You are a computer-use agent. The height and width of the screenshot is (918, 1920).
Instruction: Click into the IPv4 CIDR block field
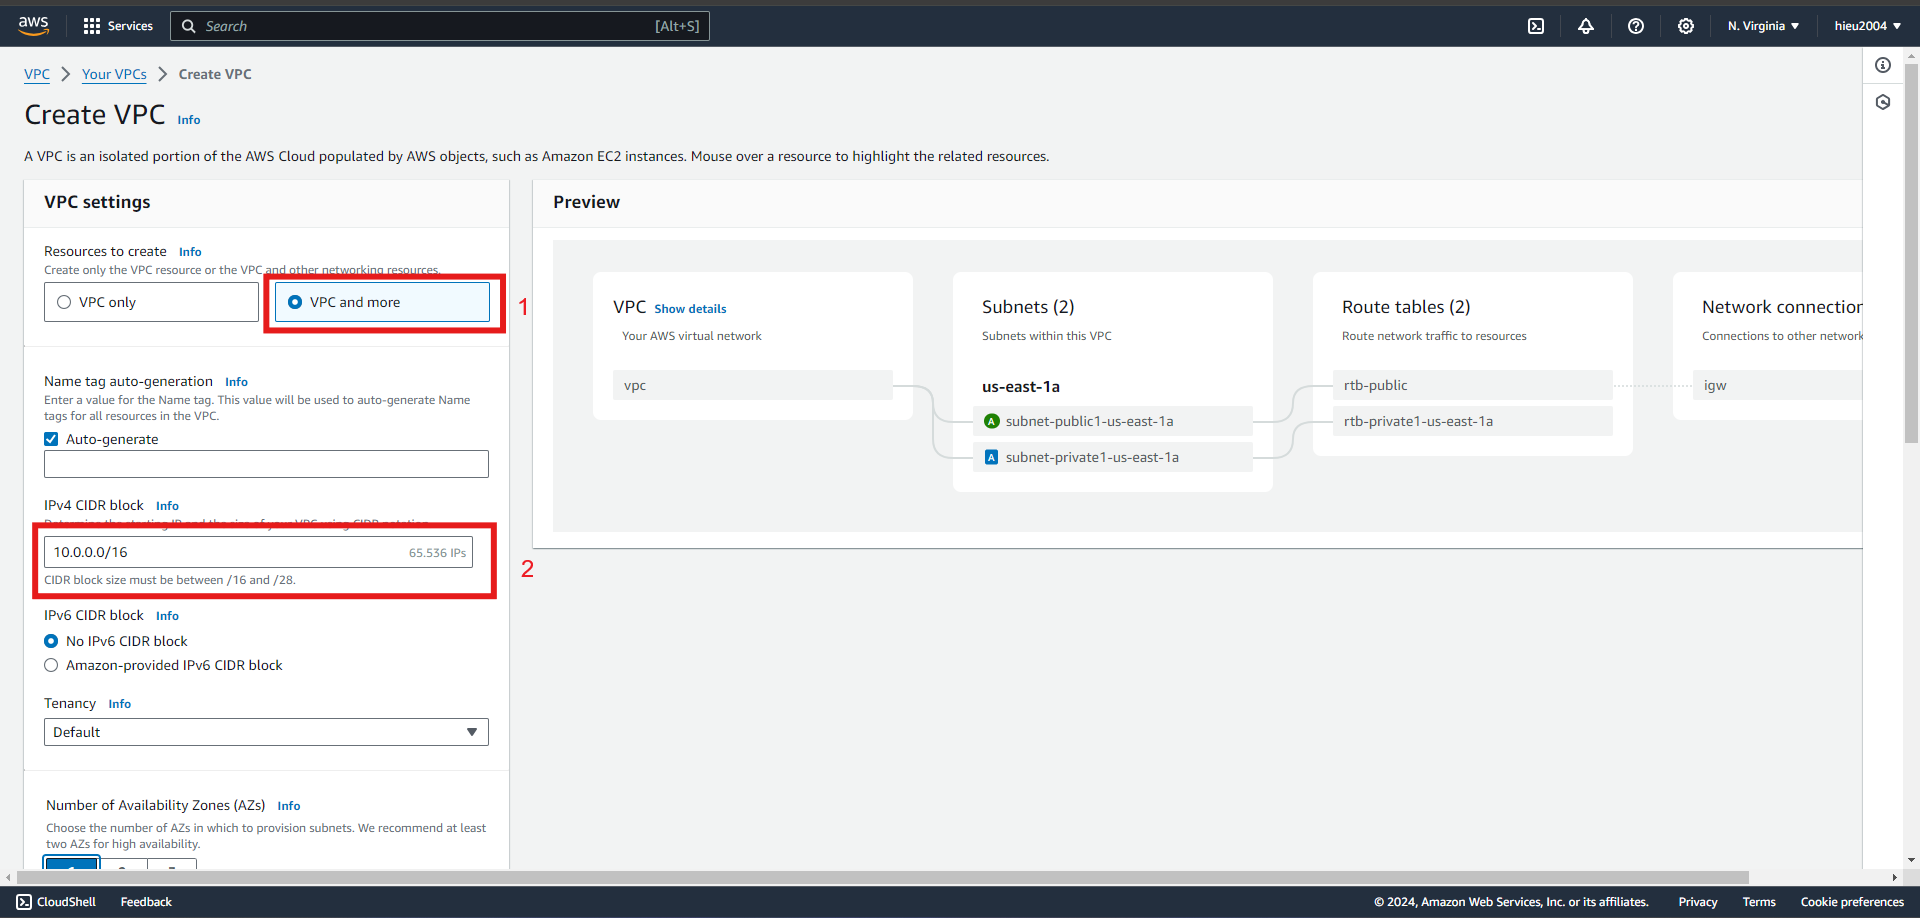point(258,552)
